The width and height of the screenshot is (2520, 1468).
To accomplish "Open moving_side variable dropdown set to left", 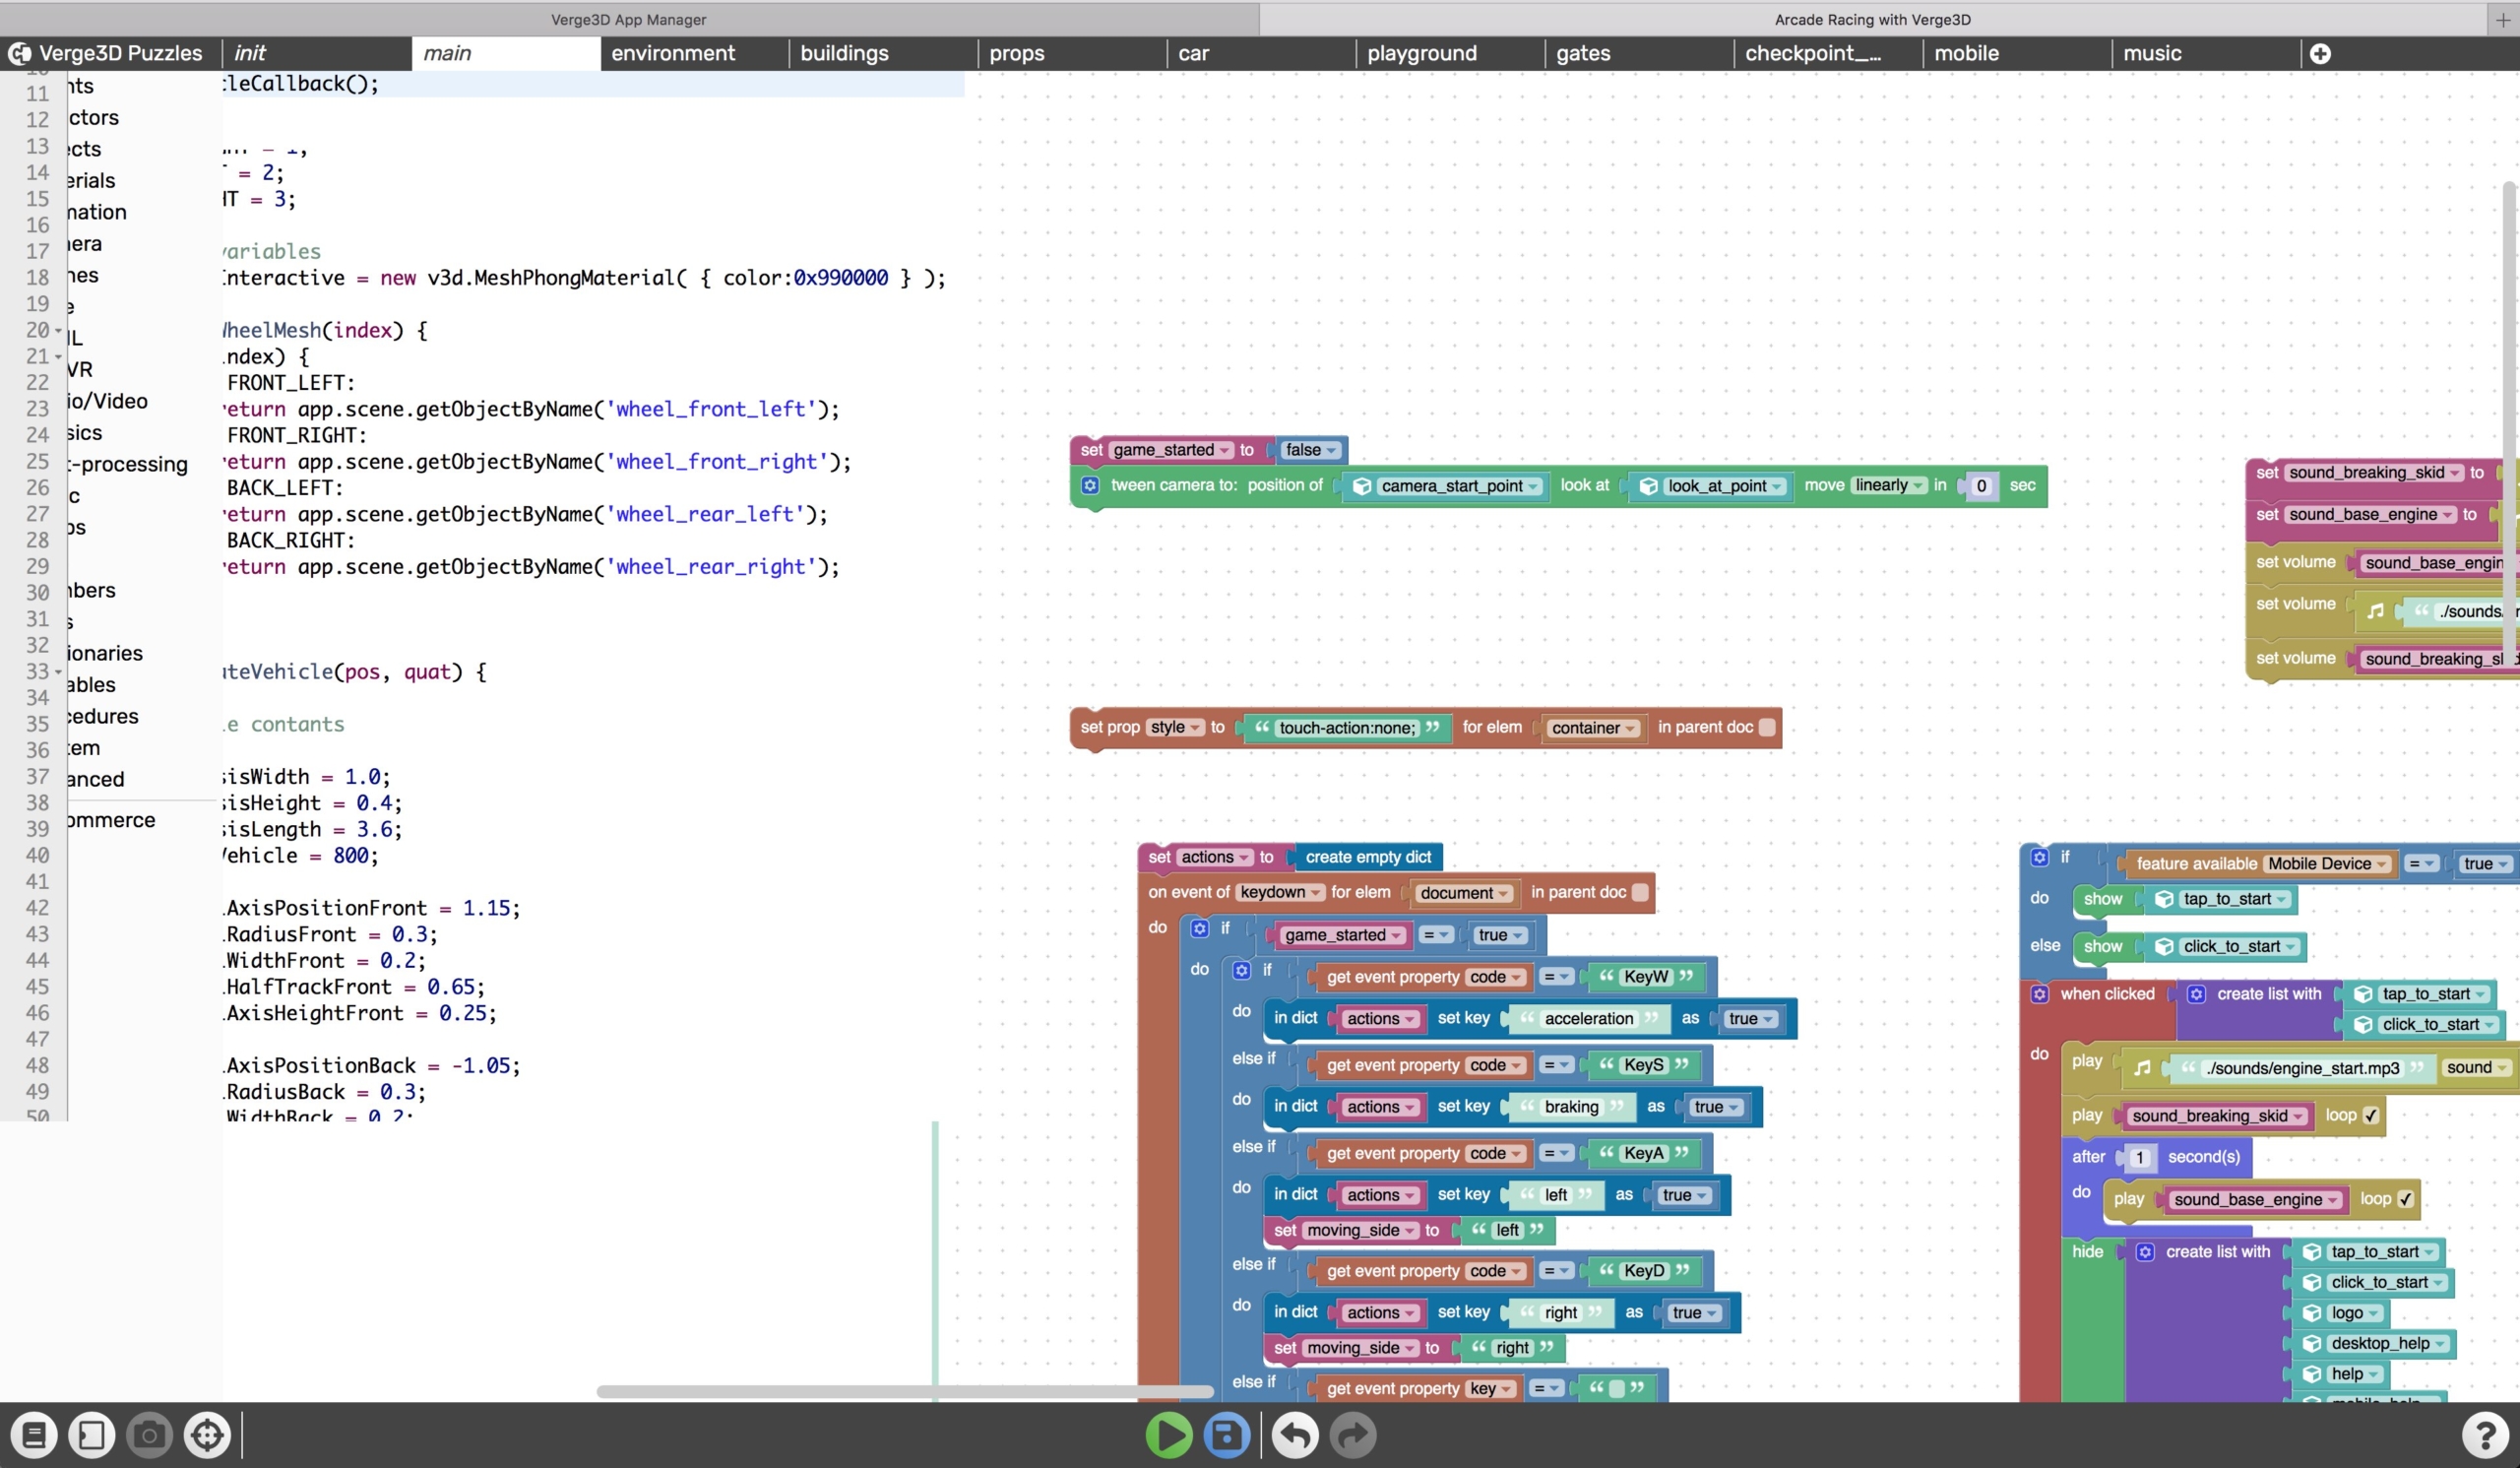I will pos(1362,1230).
